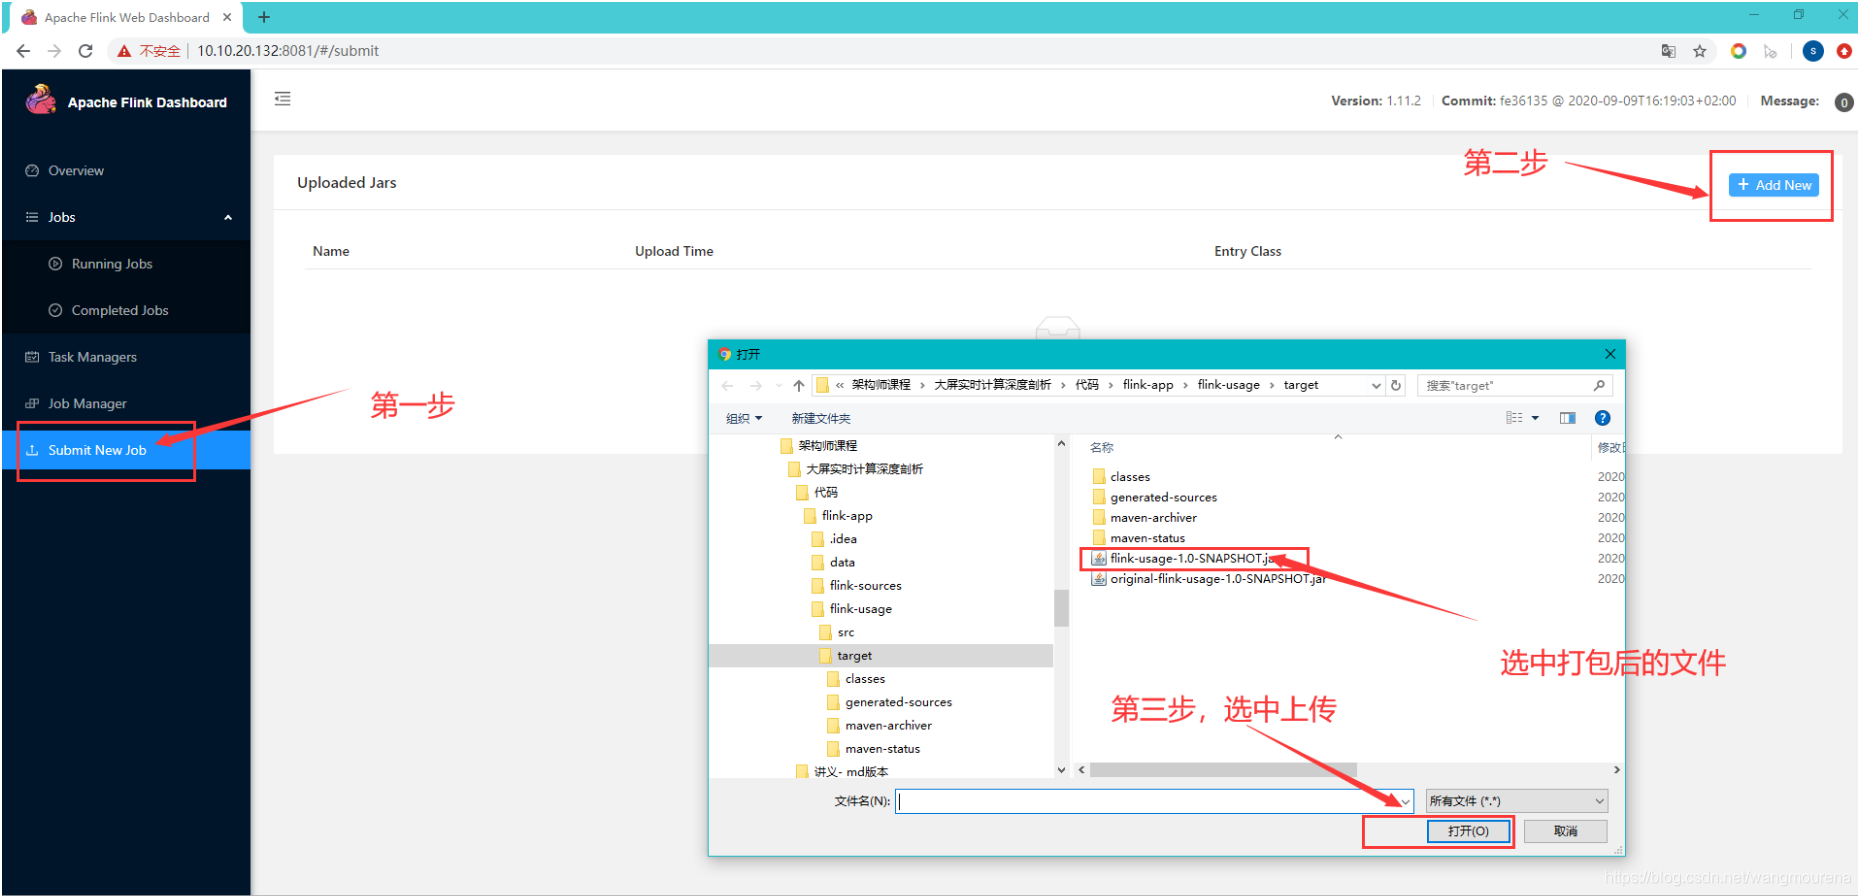Select flink-app in breadcrumb path
Image resolution: width=1861 pixels, height=896 pixels.
click(x=1148, y=385)
